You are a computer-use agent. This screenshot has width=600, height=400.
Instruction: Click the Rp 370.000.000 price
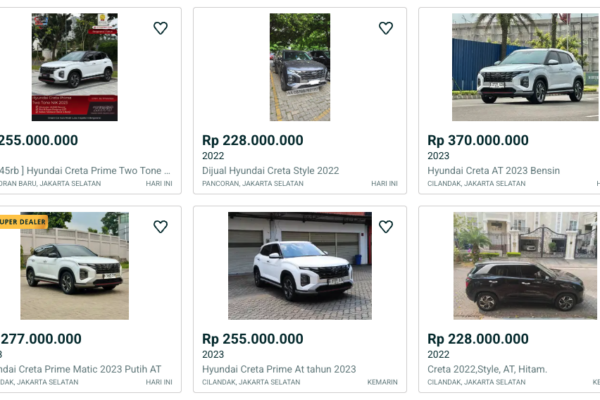tap(478, 141)
